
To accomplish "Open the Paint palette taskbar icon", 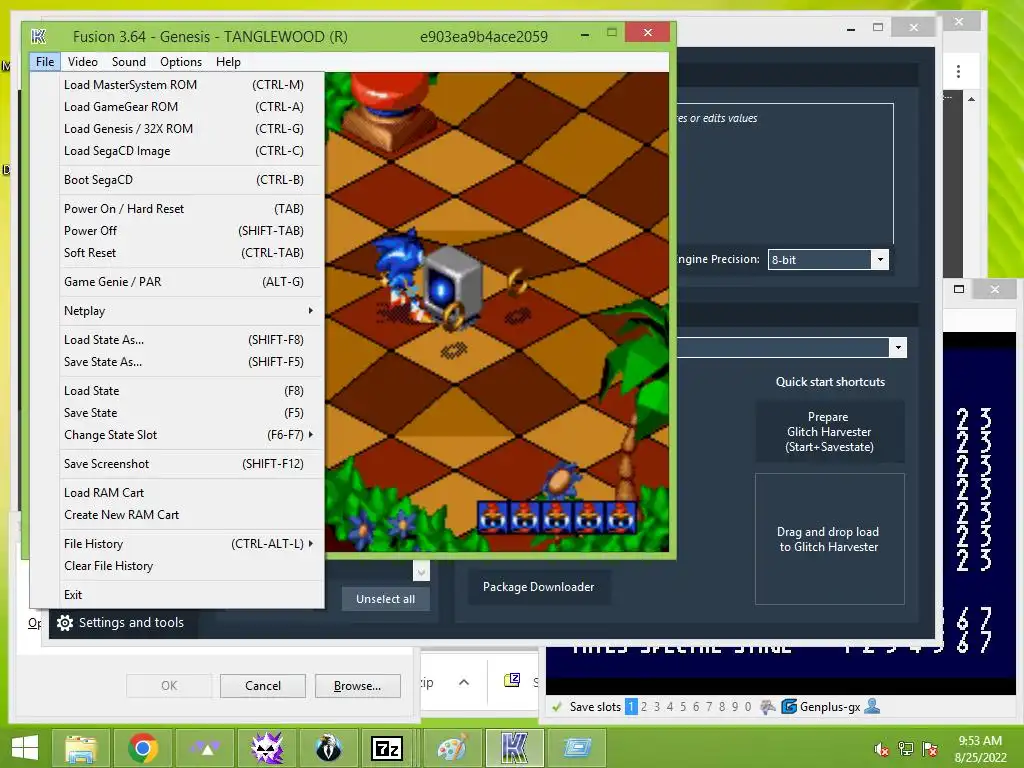I will pos(453,748).
